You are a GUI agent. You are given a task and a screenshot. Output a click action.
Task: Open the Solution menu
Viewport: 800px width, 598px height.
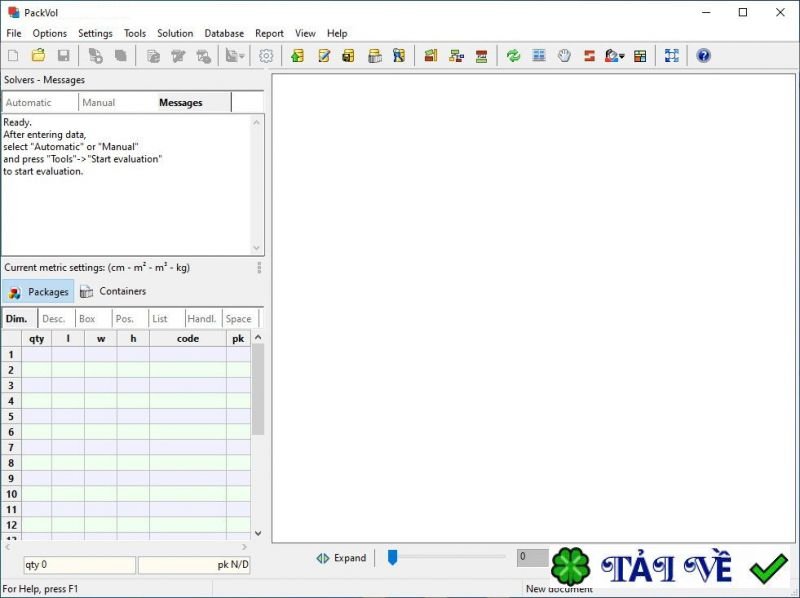point(174,33)
